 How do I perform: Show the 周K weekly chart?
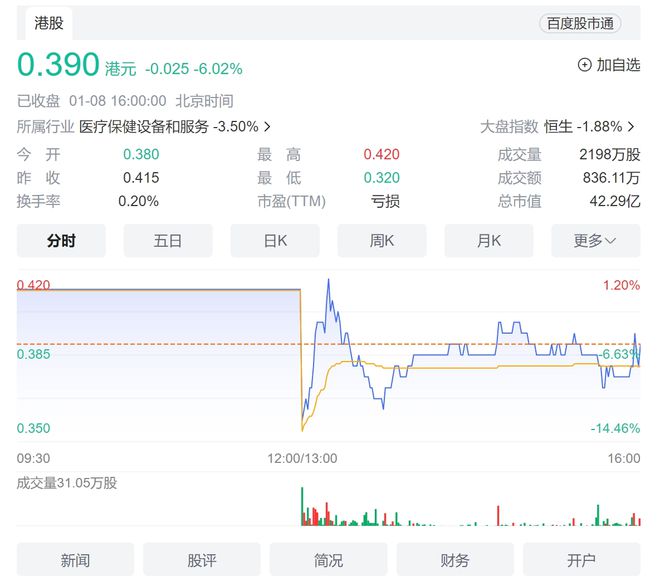point(382,240)
